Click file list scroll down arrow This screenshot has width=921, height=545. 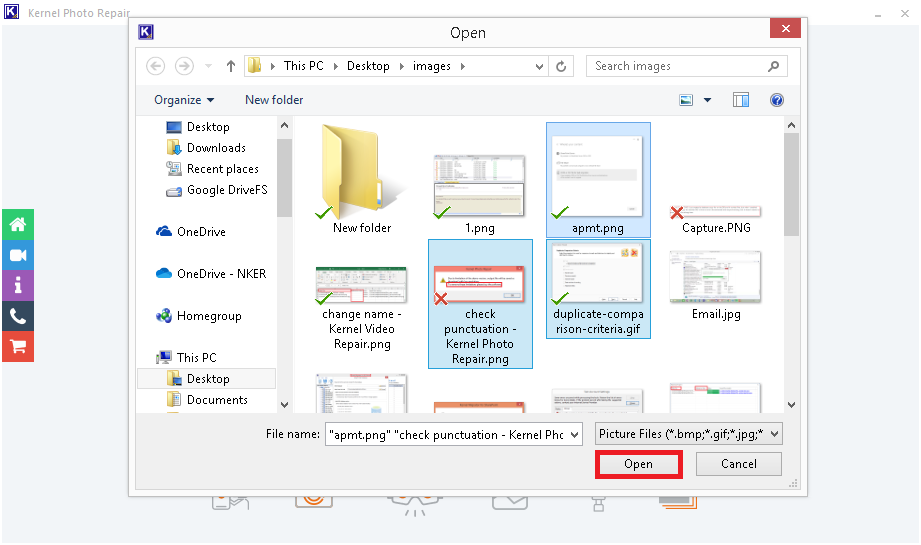(x=791, y=405)
